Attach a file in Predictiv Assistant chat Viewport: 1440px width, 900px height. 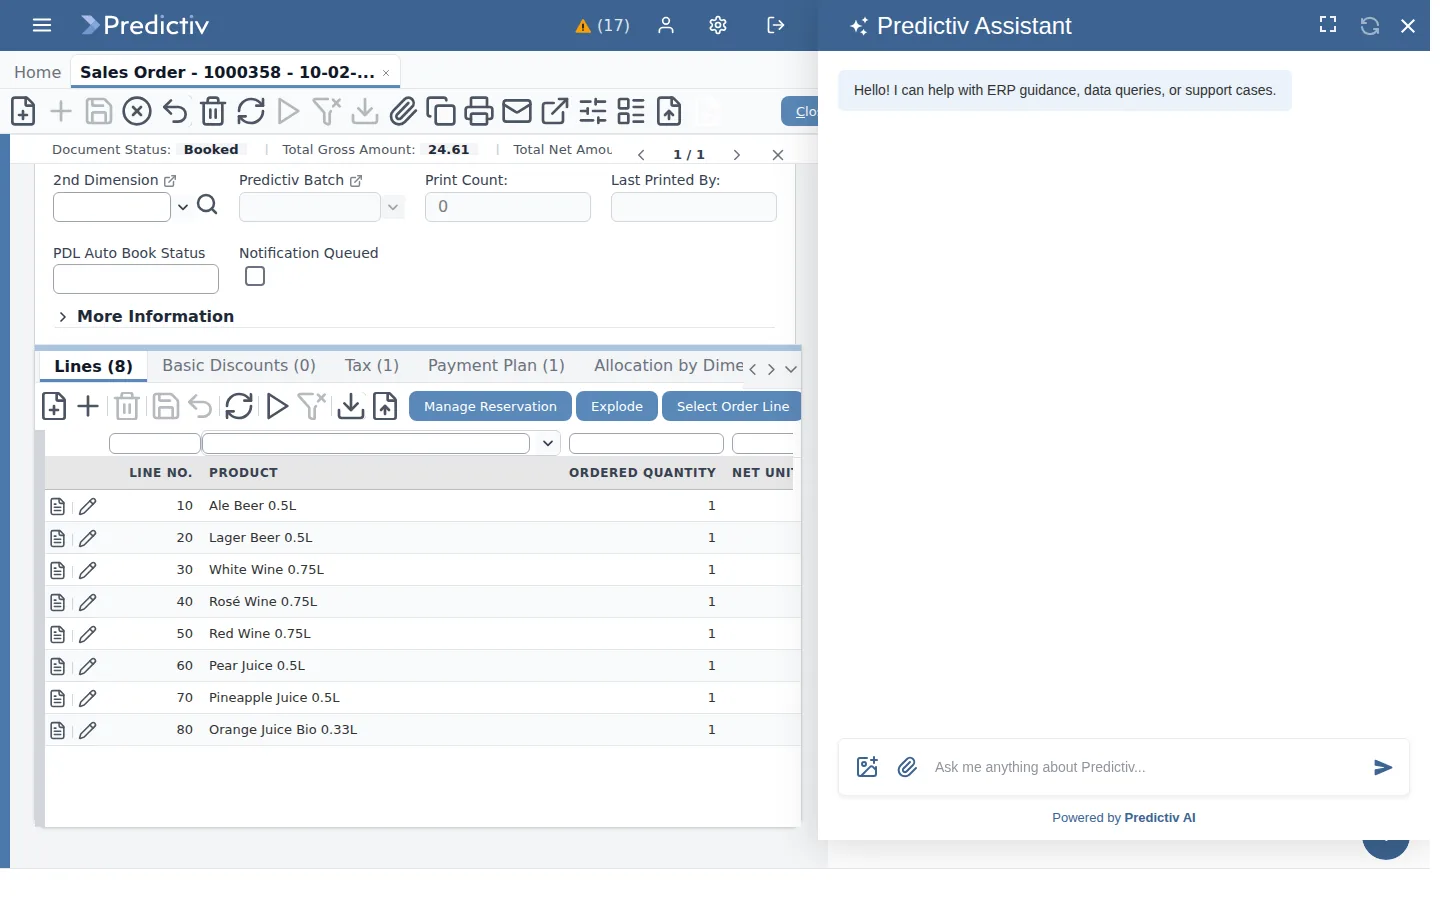pyautogui.click(x=907, y=767)
